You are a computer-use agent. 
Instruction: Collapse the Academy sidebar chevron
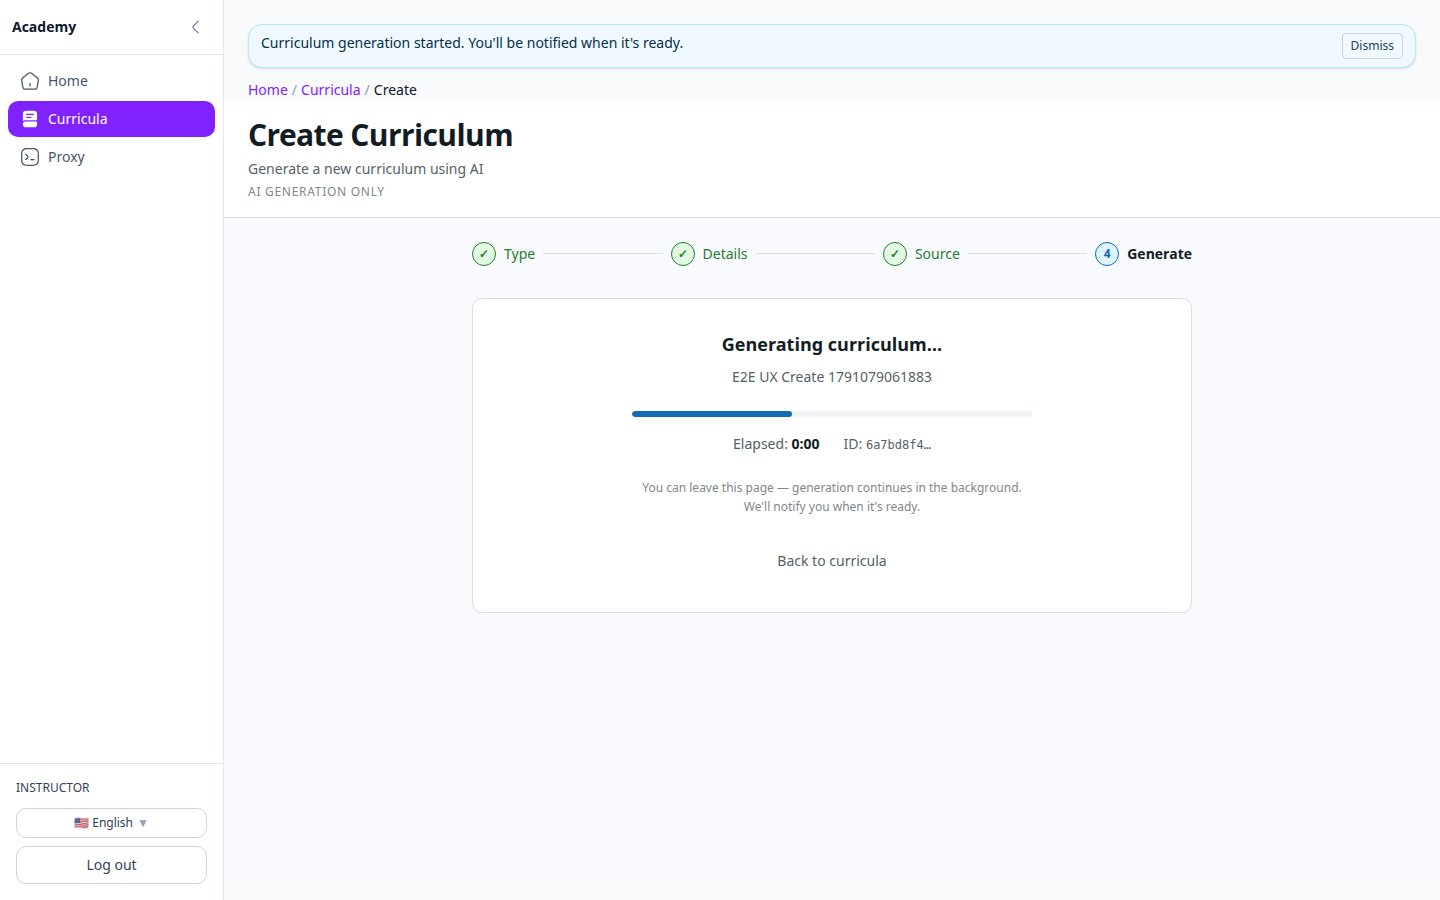[195, 27]
